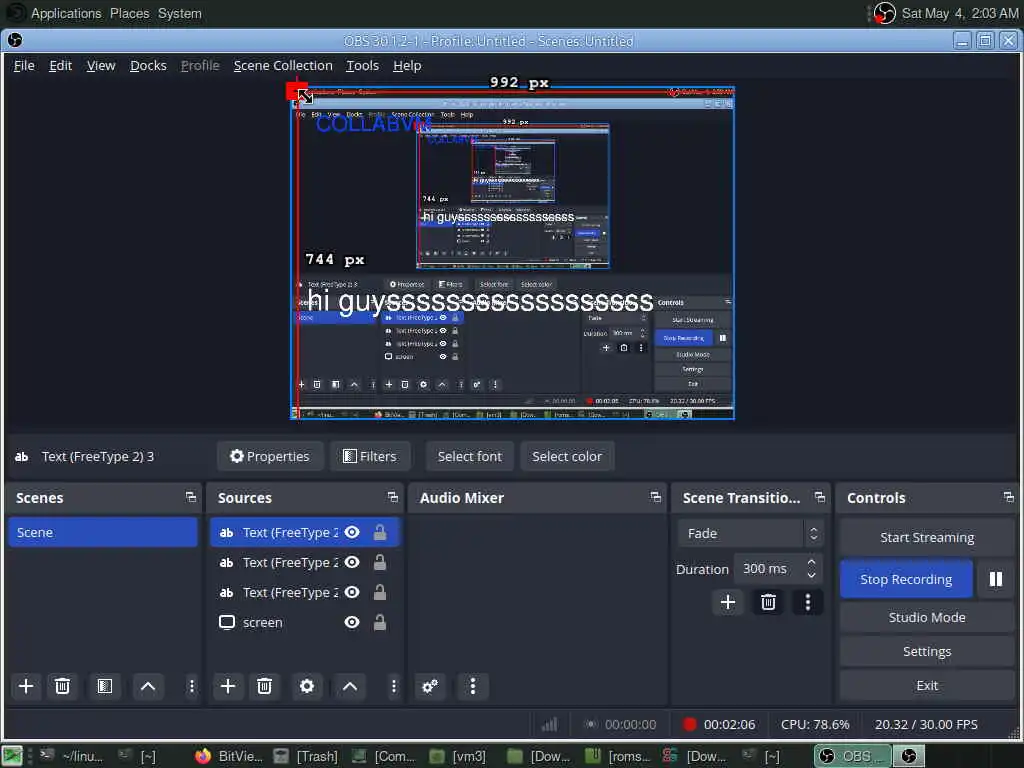The image size is (1024, 768).
Task: Add a source with Sources plus icon
Action: [x=228, y=686]
